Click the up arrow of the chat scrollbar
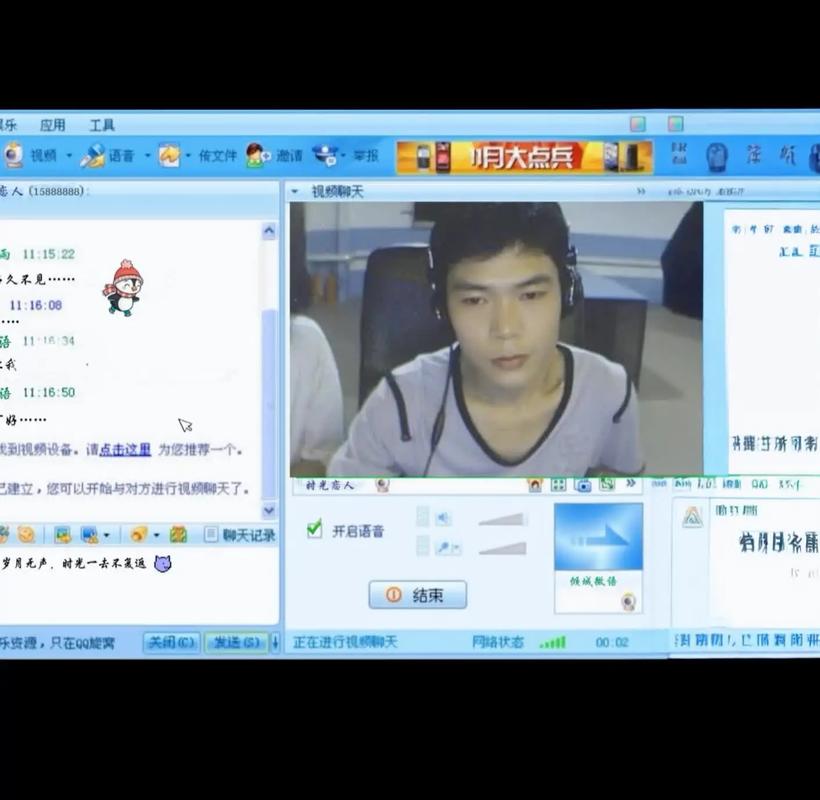 click(269, 231)
